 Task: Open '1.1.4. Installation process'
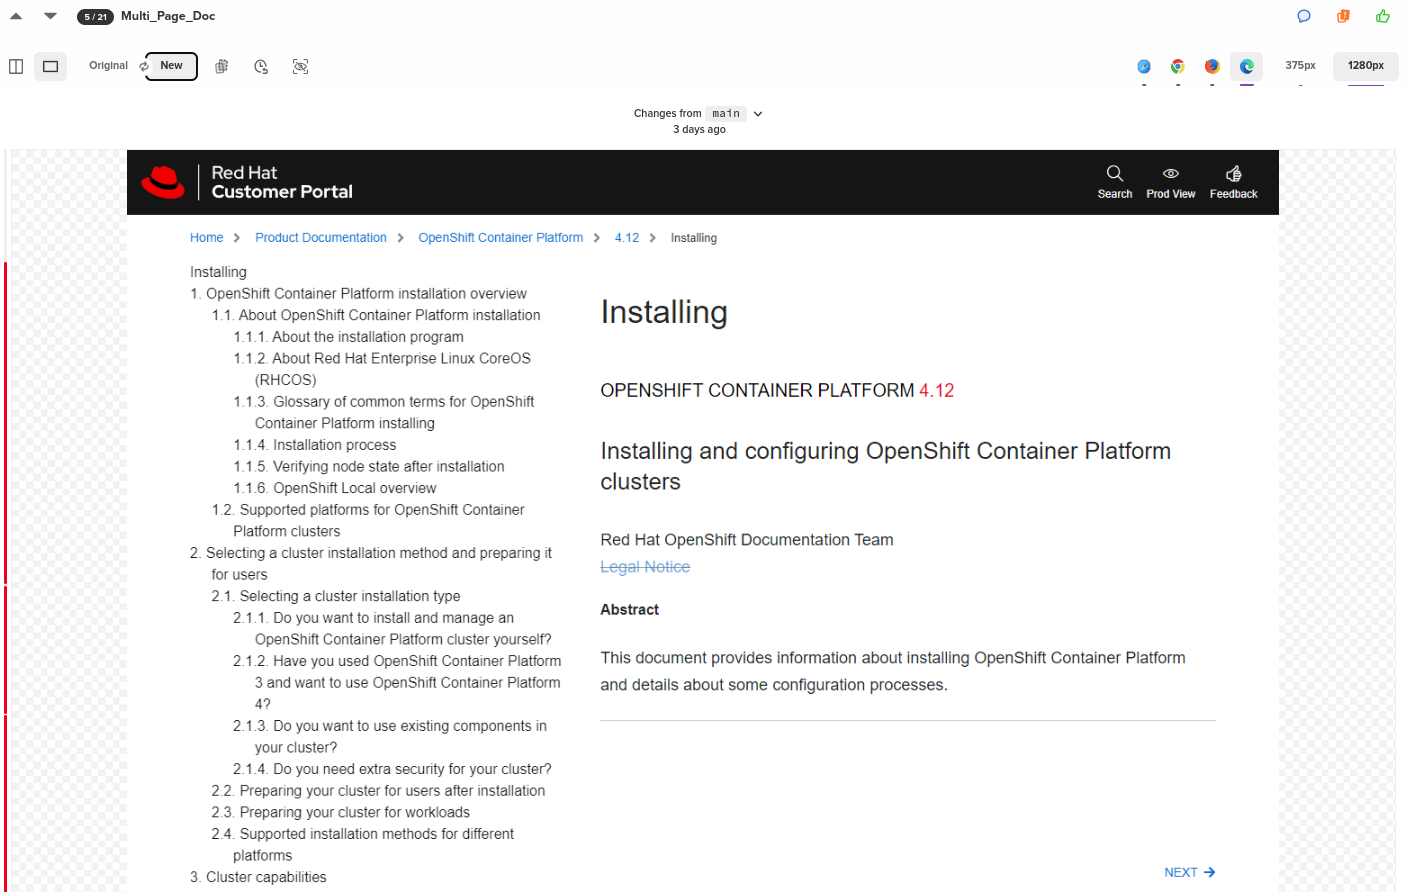[x=315, y=445]
